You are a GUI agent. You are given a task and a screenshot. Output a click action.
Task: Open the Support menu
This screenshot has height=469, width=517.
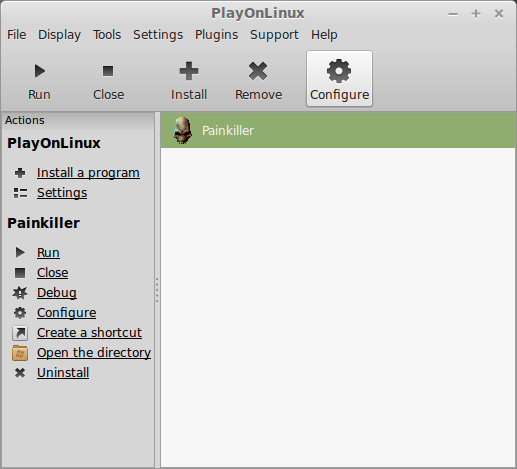274,35
